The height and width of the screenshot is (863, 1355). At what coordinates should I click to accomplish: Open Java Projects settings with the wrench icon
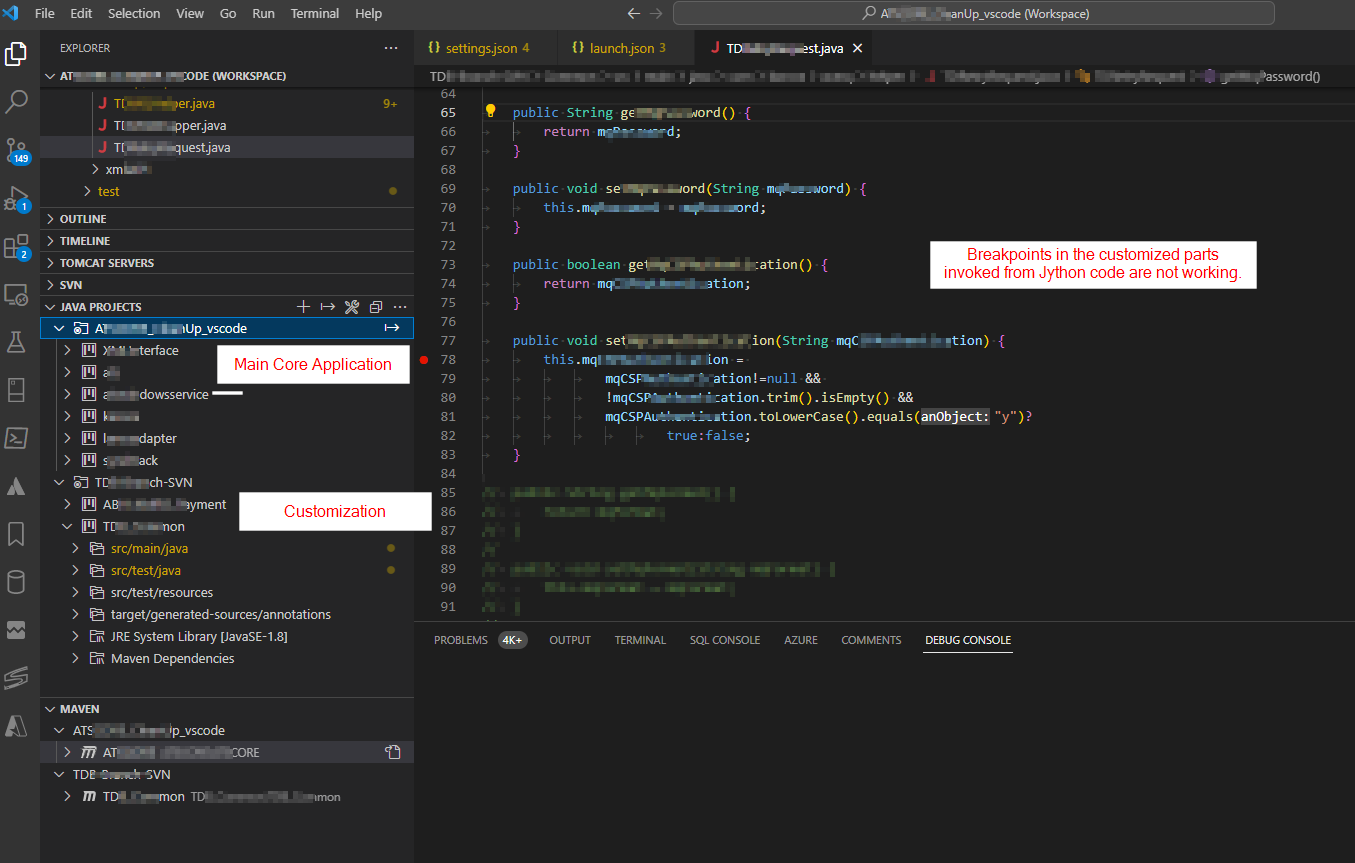351,306
